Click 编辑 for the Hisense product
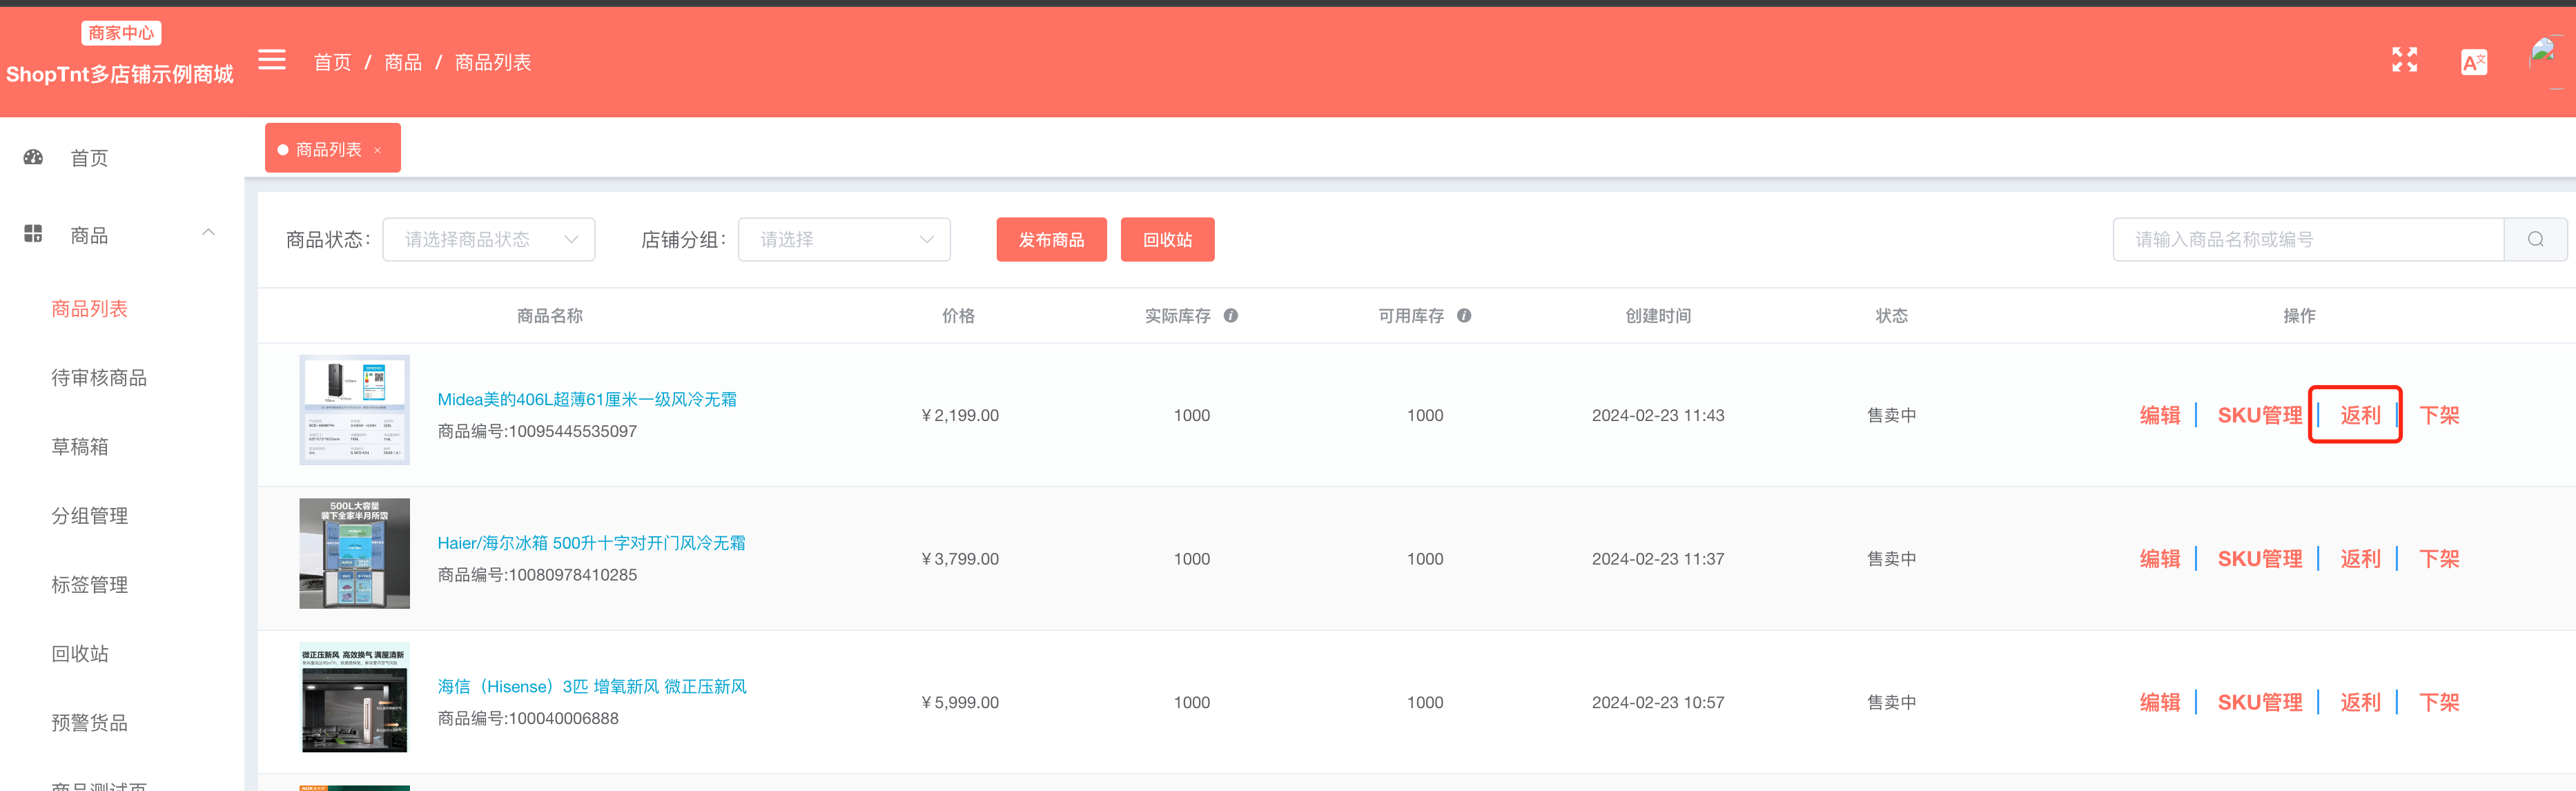The width and height of the screenshot is (2576, 791). coord(2159,703)
